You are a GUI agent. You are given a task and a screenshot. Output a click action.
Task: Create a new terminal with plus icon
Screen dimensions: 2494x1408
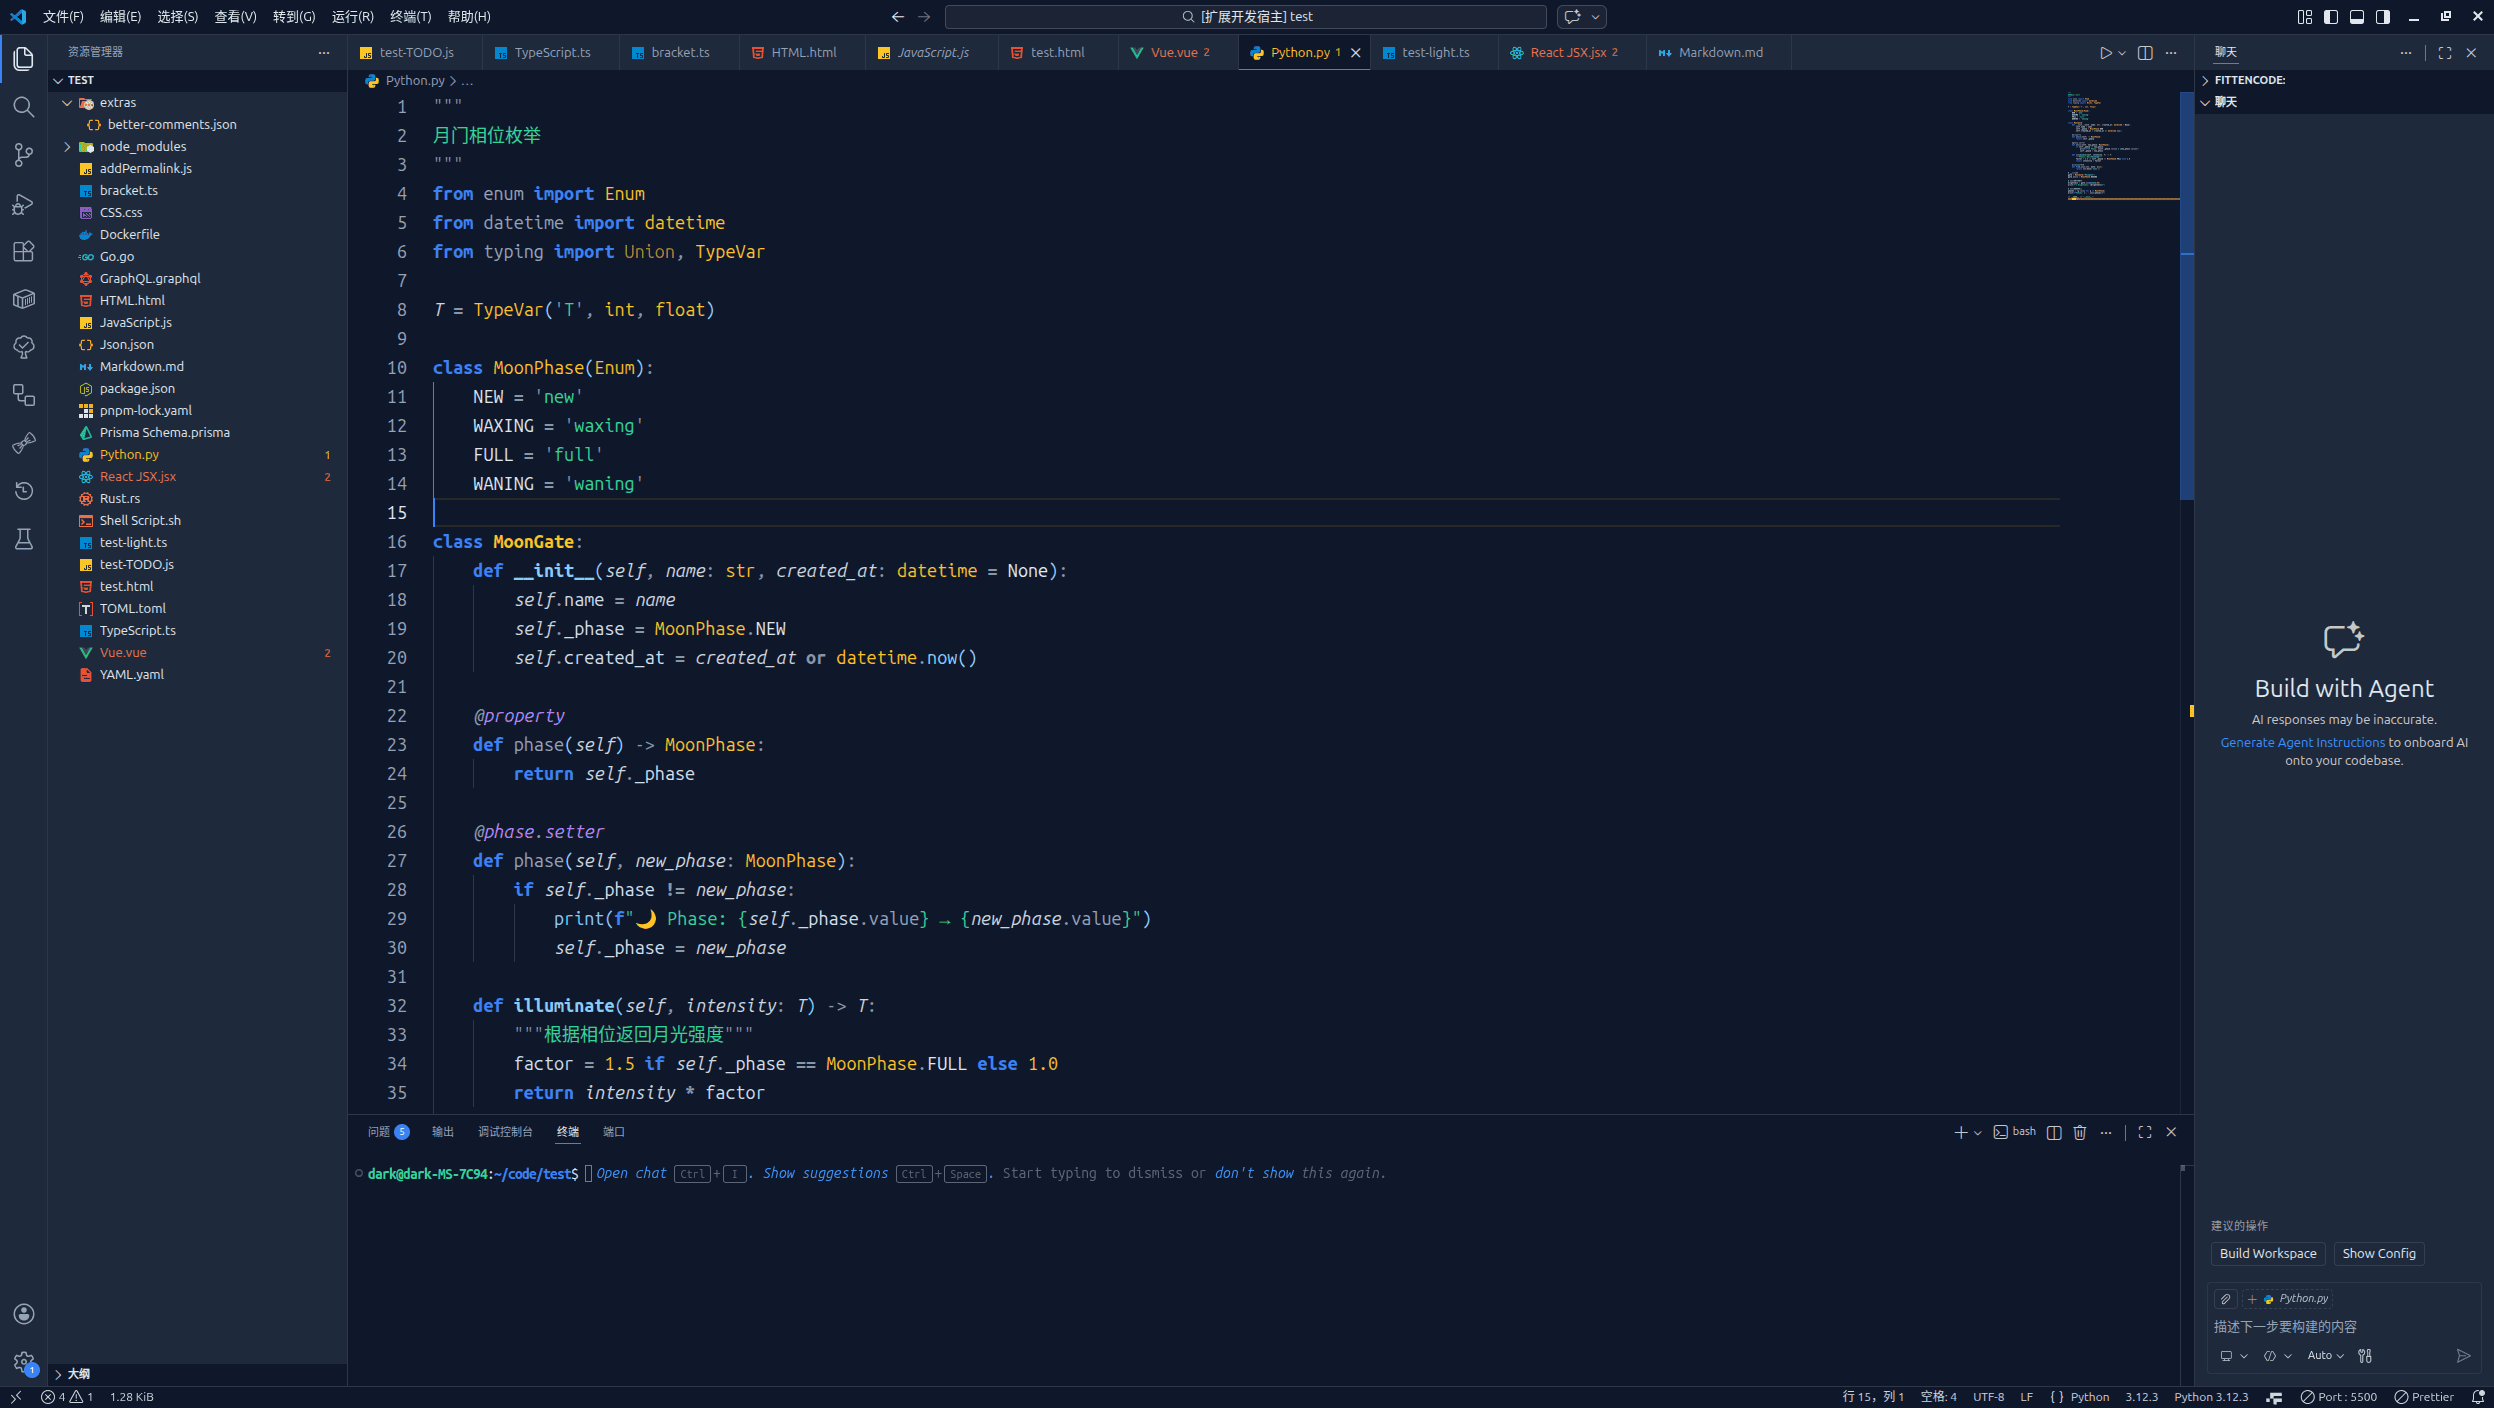(x=1960, y=1132)
